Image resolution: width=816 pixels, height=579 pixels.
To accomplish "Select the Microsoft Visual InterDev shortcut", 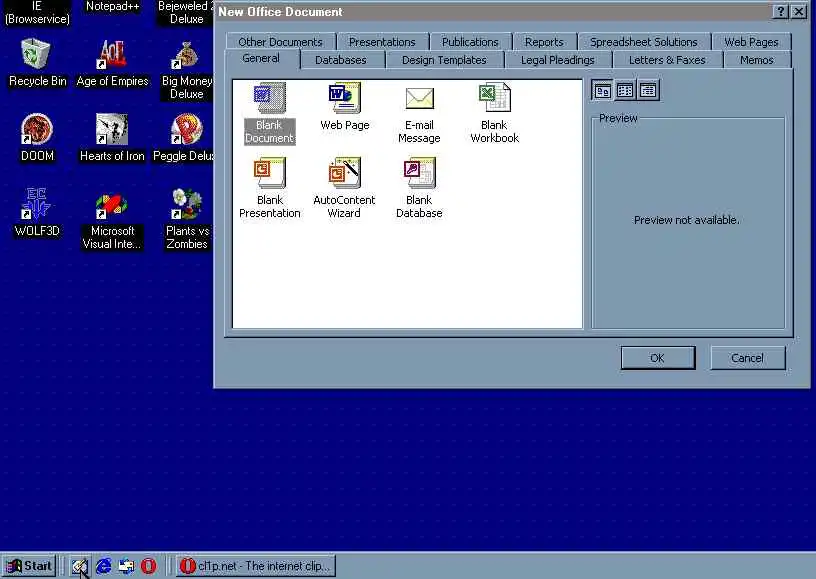I will (112, 220).
